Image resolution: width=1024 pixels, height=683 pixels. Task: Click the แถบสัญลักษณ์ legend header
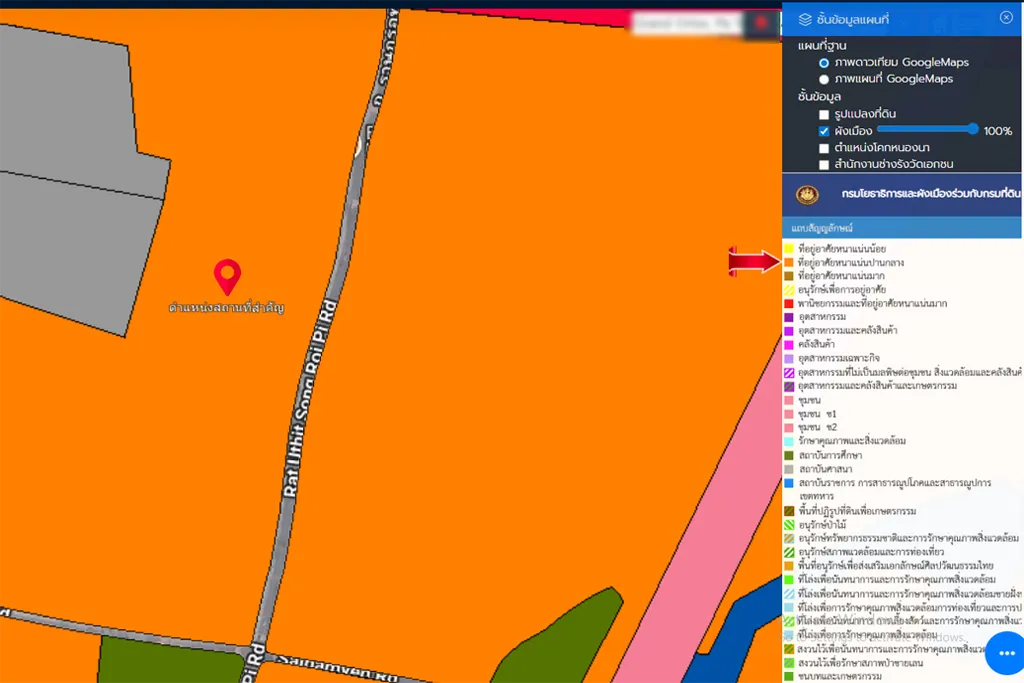902,228
